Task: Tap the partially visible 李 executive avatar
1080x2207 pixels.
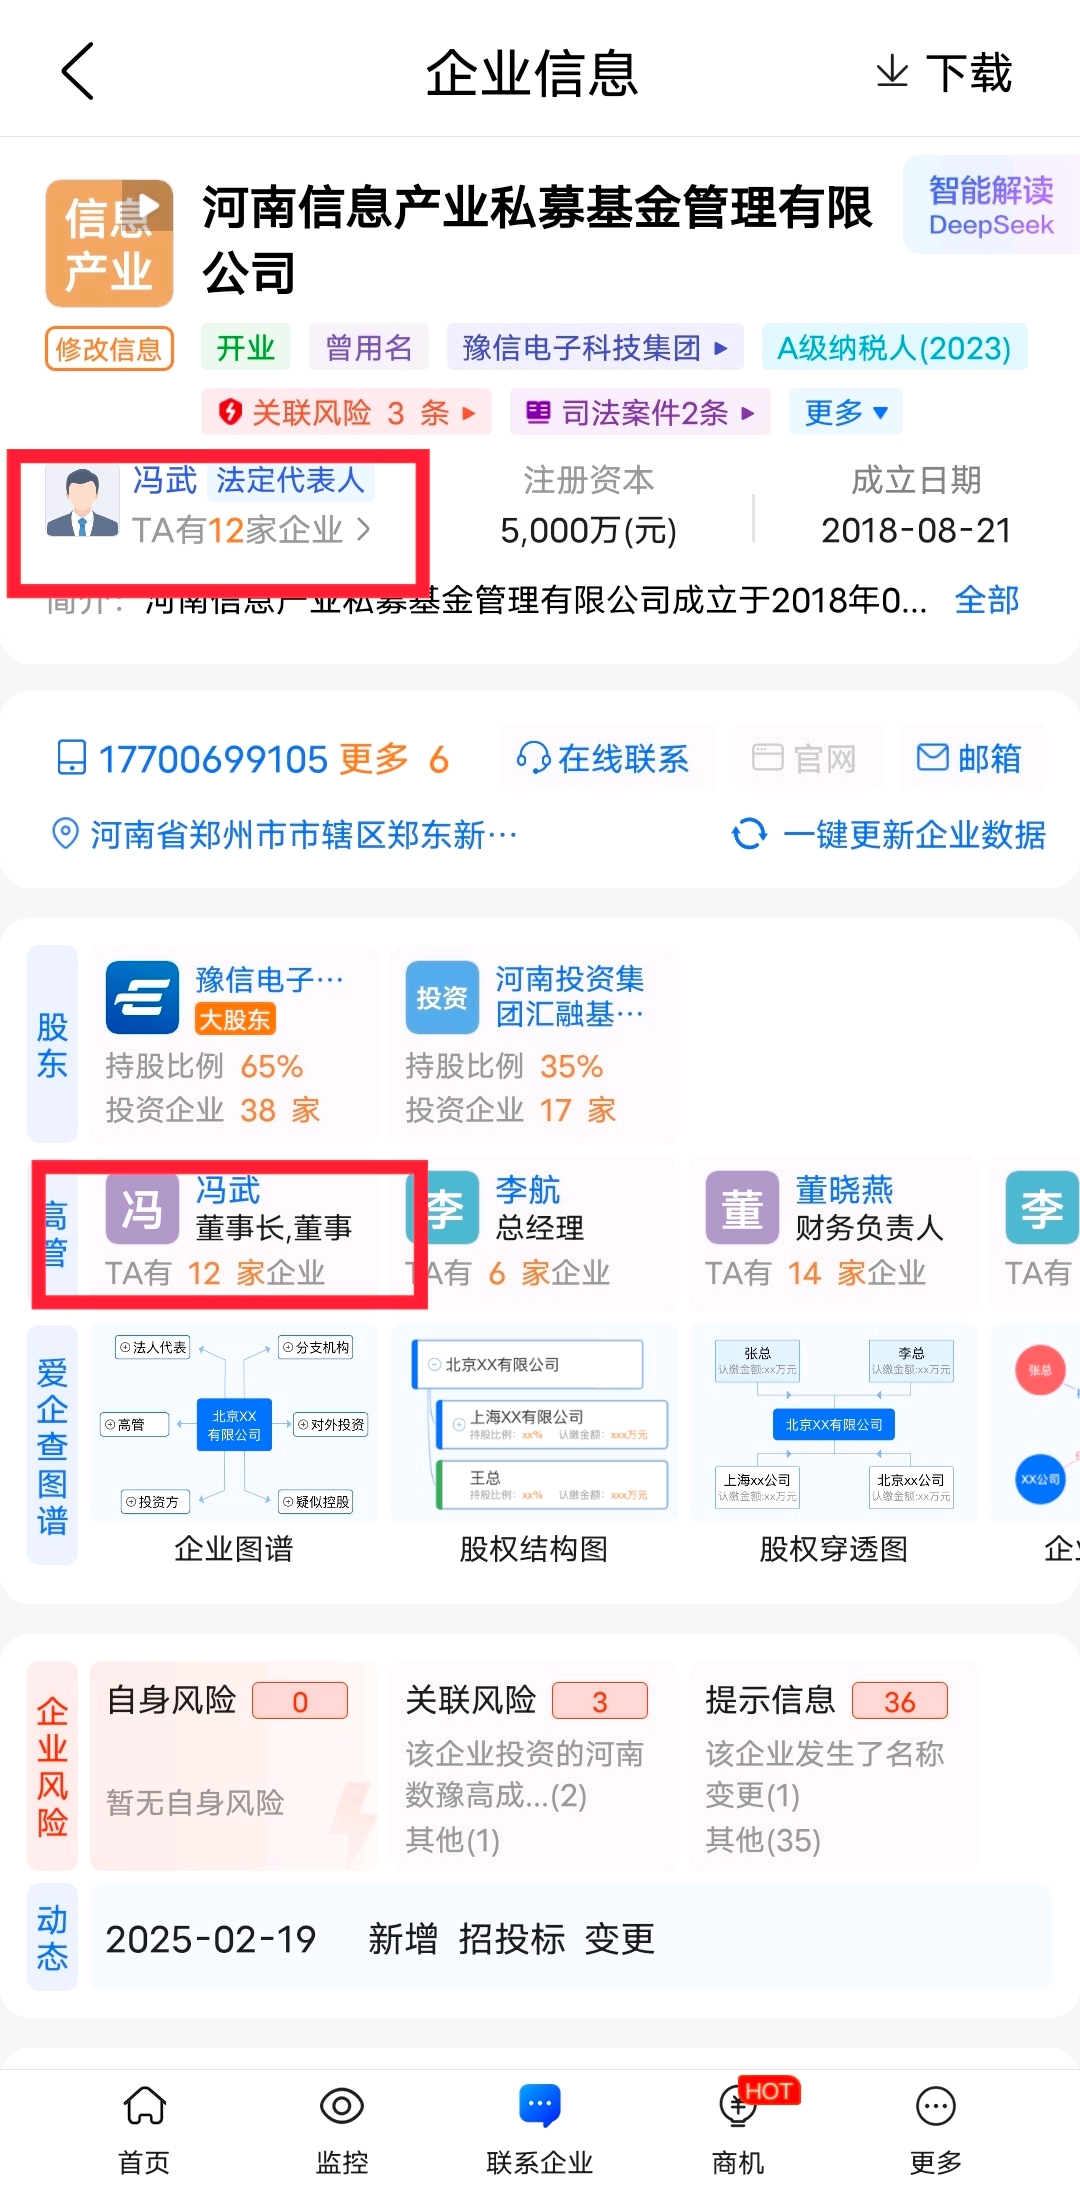Action: click(x=1042, y=1208)
